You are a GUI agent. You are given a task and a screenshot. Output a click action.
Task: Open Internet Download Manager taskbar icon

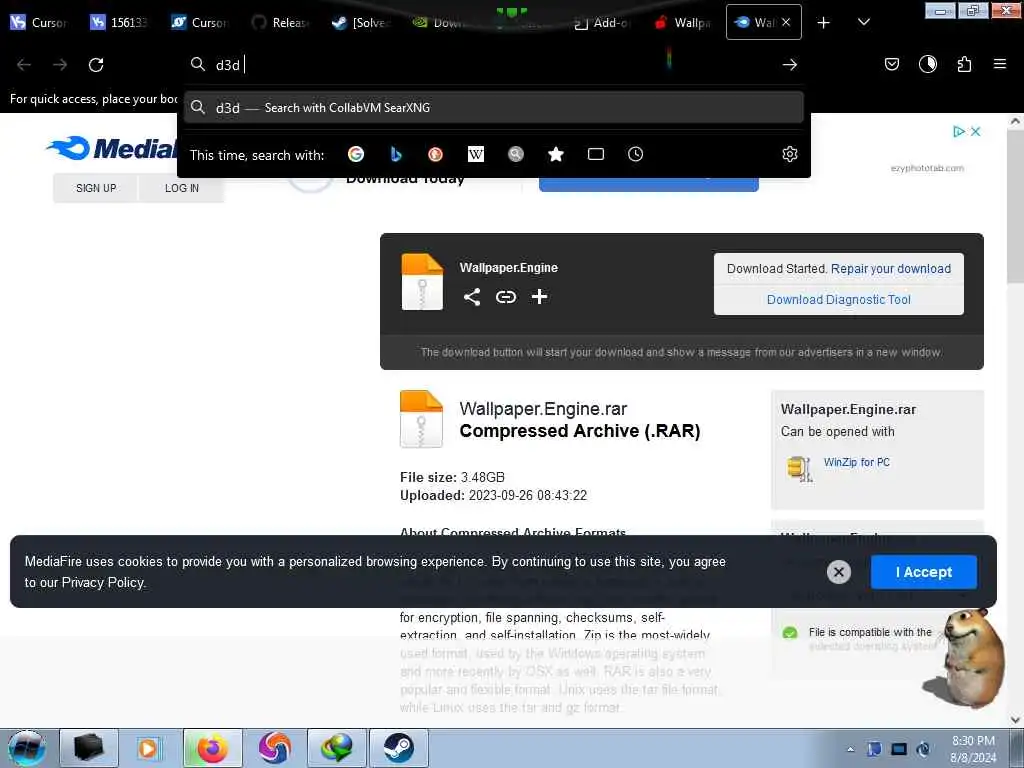[337, 748]
